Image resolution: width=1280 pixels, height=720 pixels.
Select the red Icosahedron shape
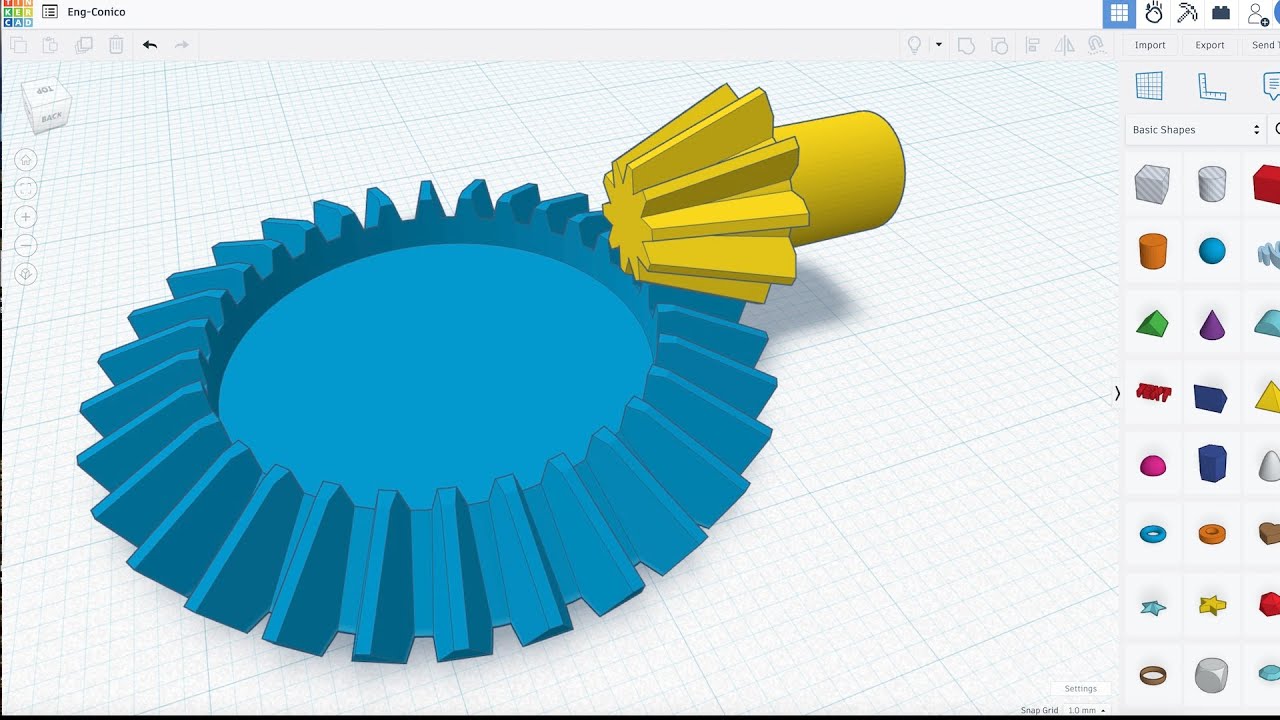click(x=1269, y=604)
